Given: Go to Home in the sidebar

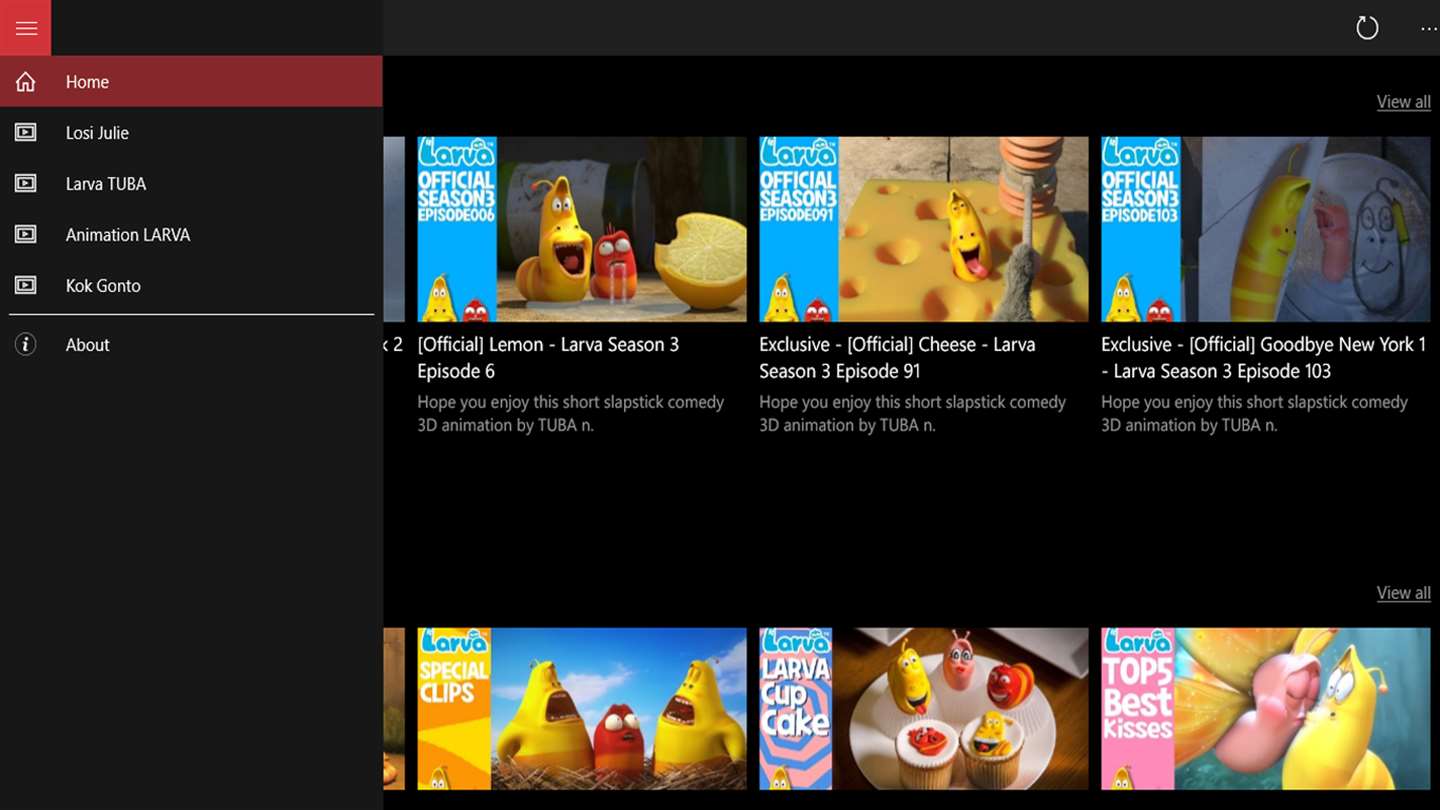Looking at the screenshot, I should [x=191, y=82].
